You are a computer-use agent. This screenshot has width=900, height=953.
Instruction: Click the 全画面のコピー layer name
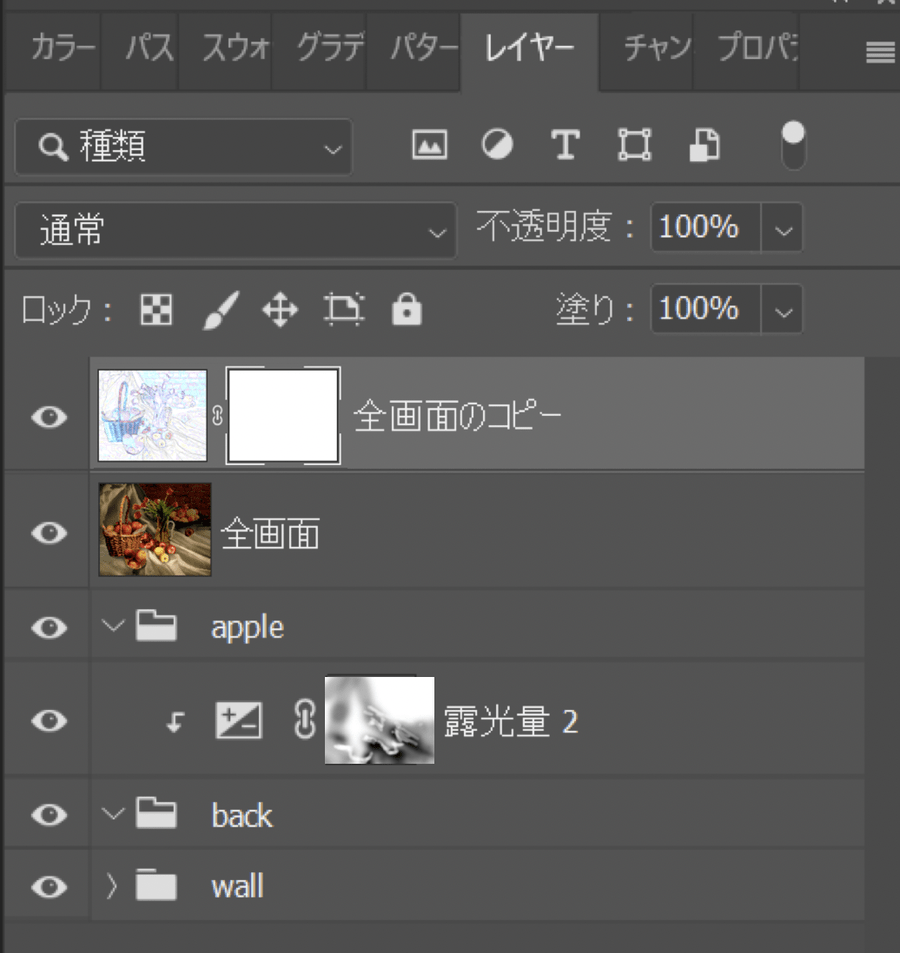tap(458, 416)
